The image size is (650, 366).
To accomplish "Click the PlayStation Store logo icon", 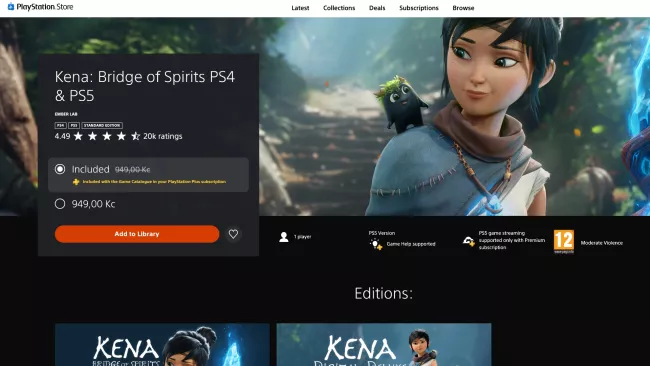I will pos(11,7).
